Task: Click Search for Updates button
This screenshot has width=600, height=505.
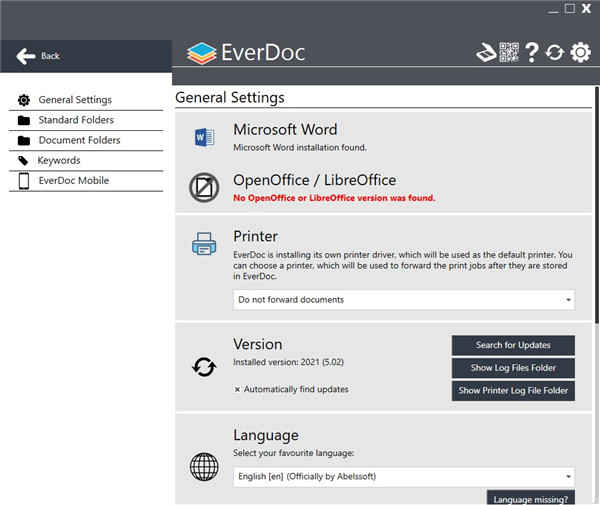Action: pyautogui.click(x=513, y=345)
